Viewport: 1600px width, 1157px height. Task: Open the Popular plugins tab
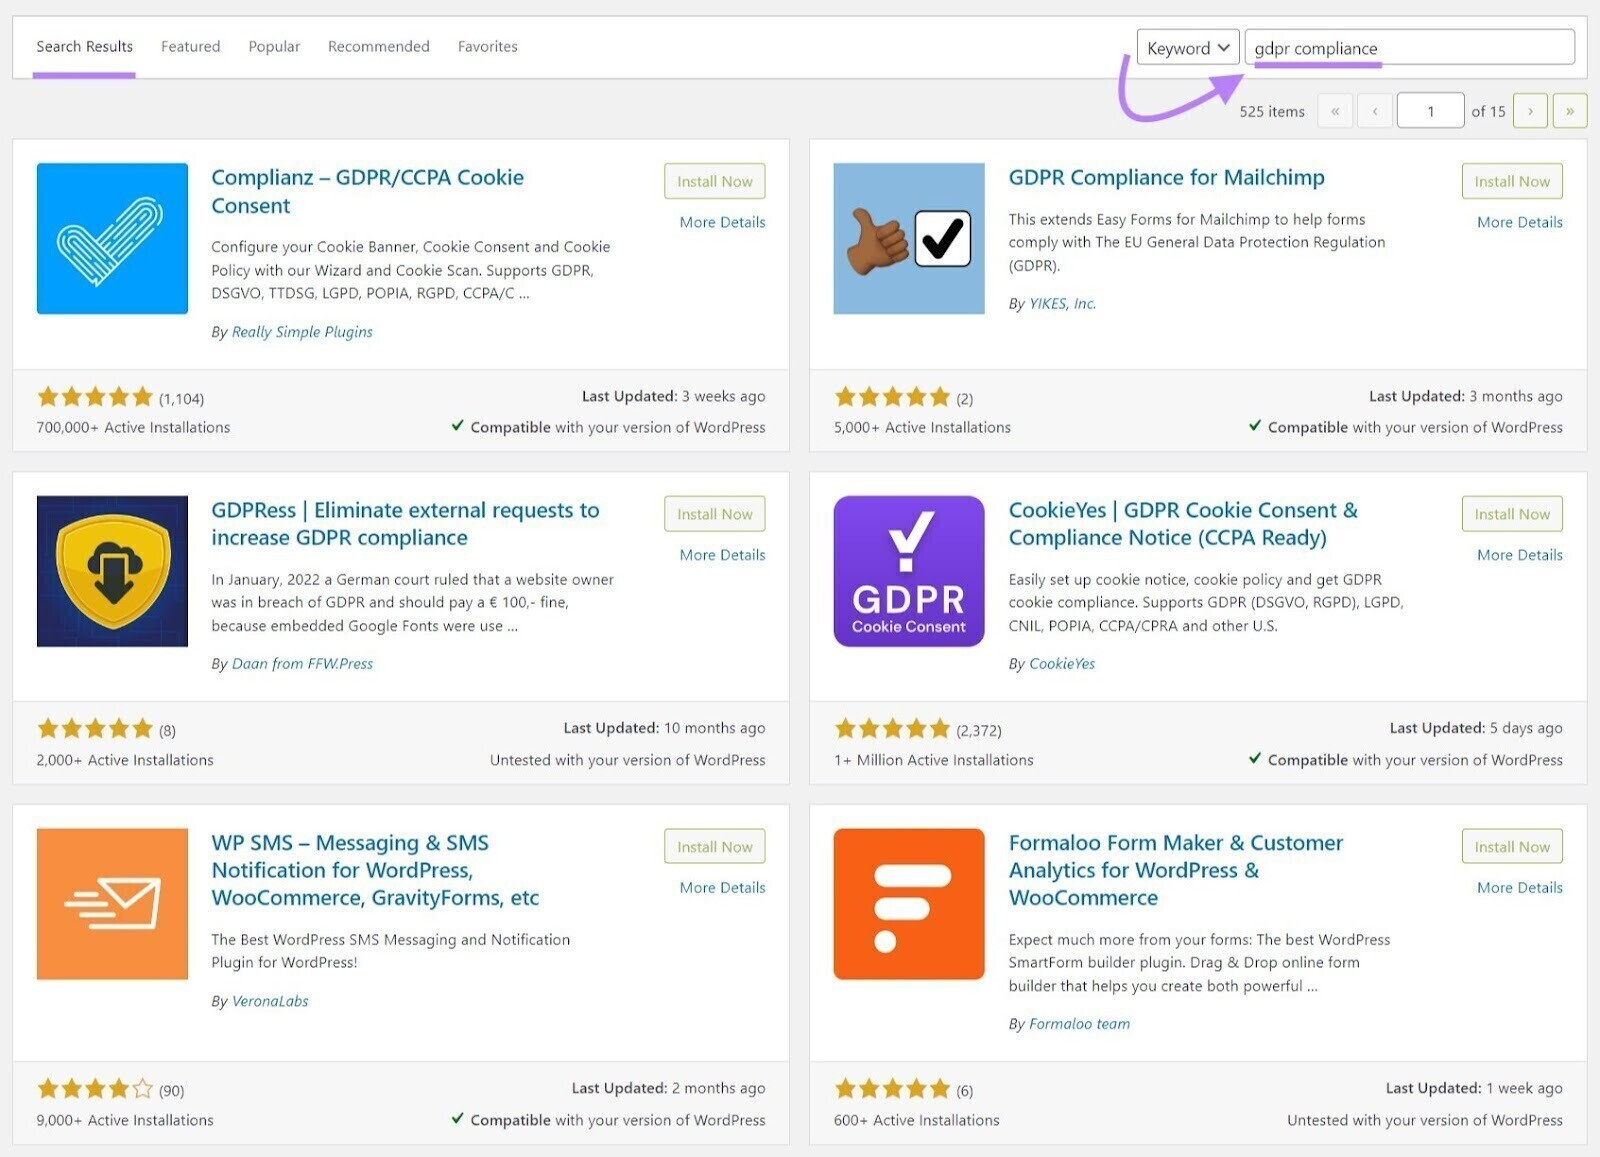[274, 46]
